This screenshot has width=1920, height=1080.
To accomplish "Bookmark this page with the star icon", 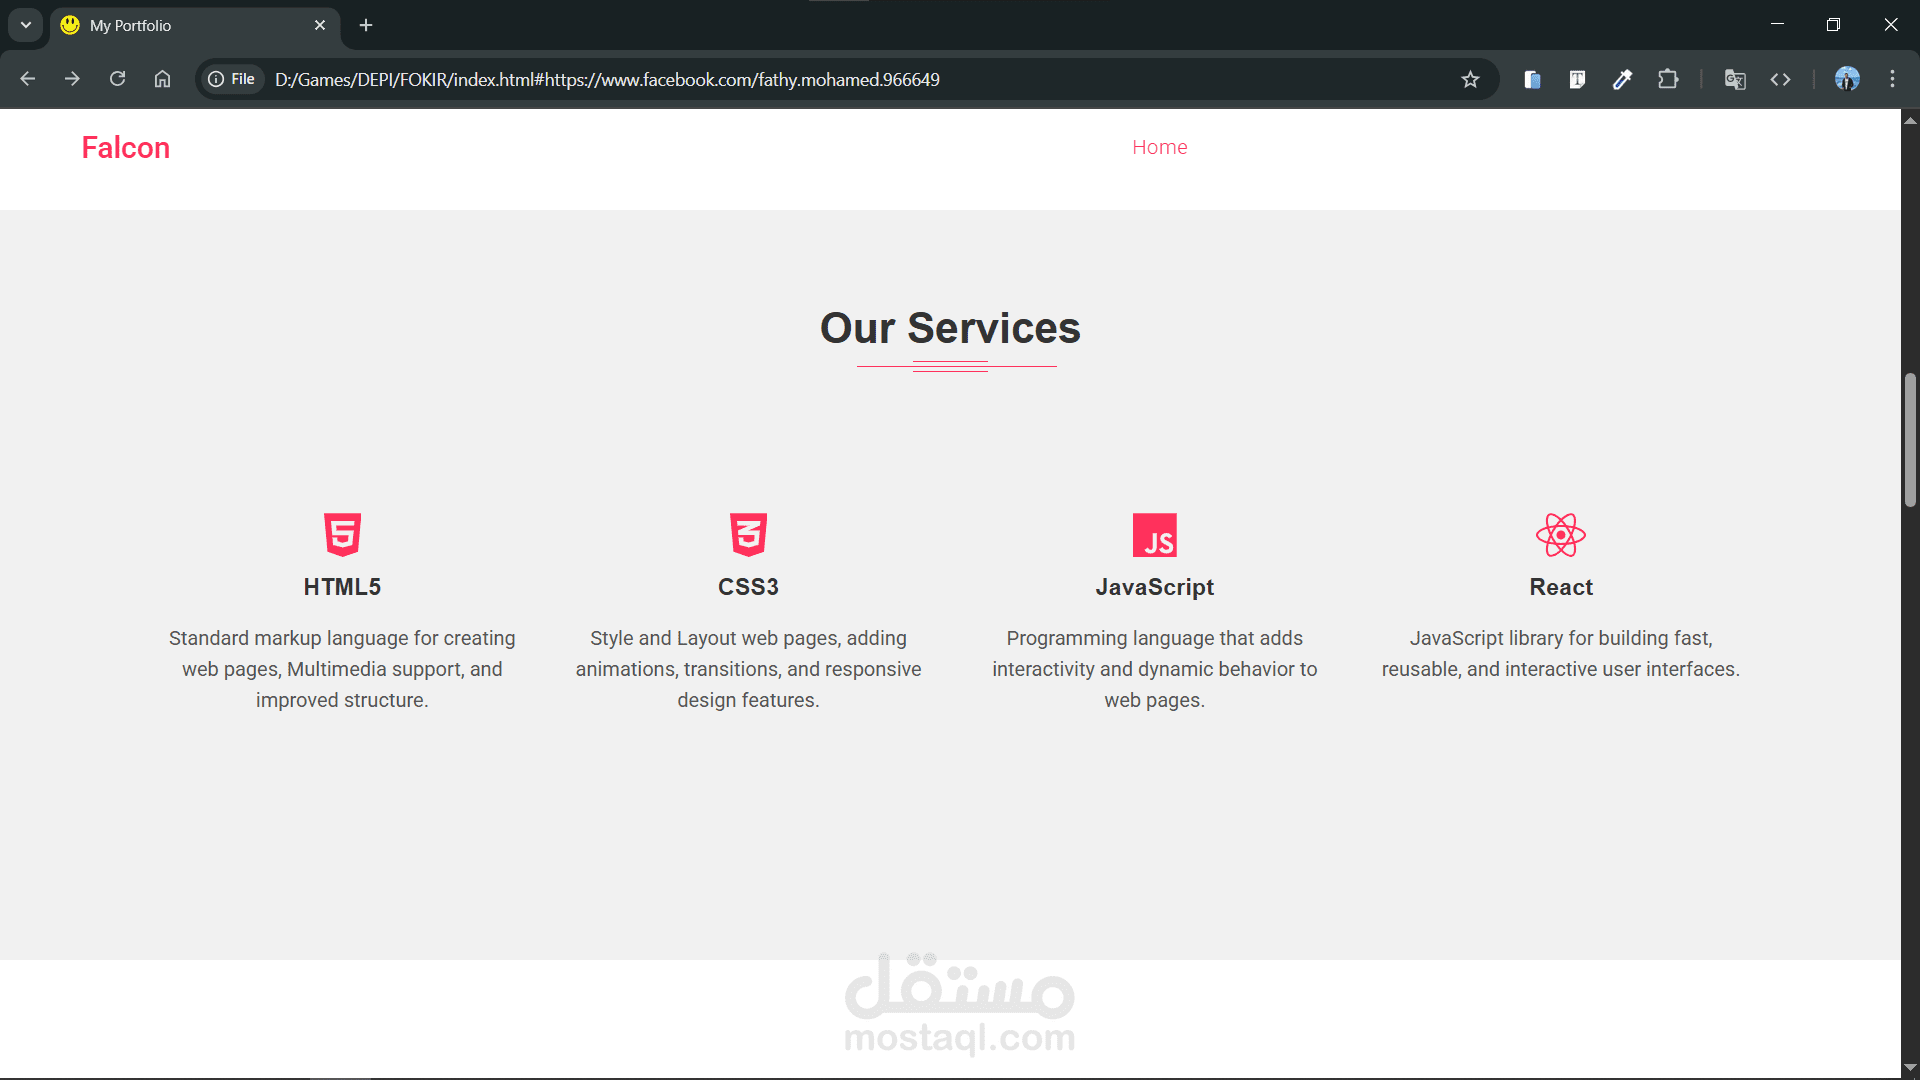I will point(1470,79).
